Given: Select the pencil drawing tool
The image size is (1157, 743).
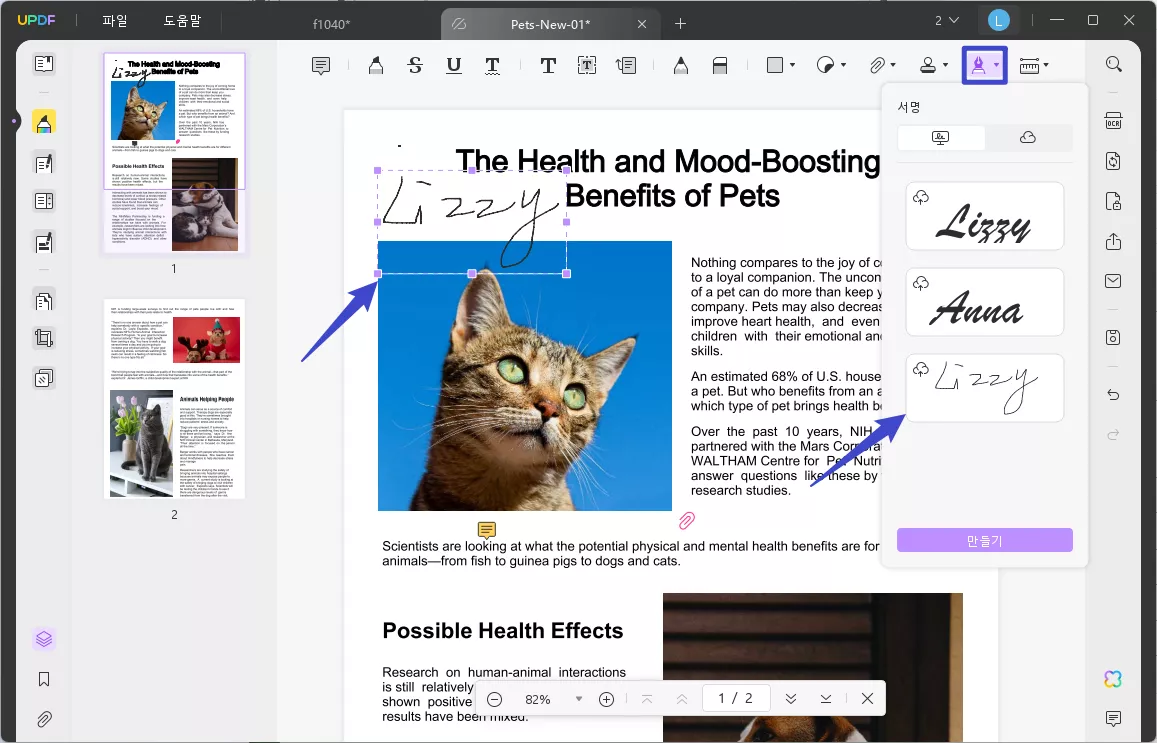Looking at the screenshot, I should tap(680, 66).
